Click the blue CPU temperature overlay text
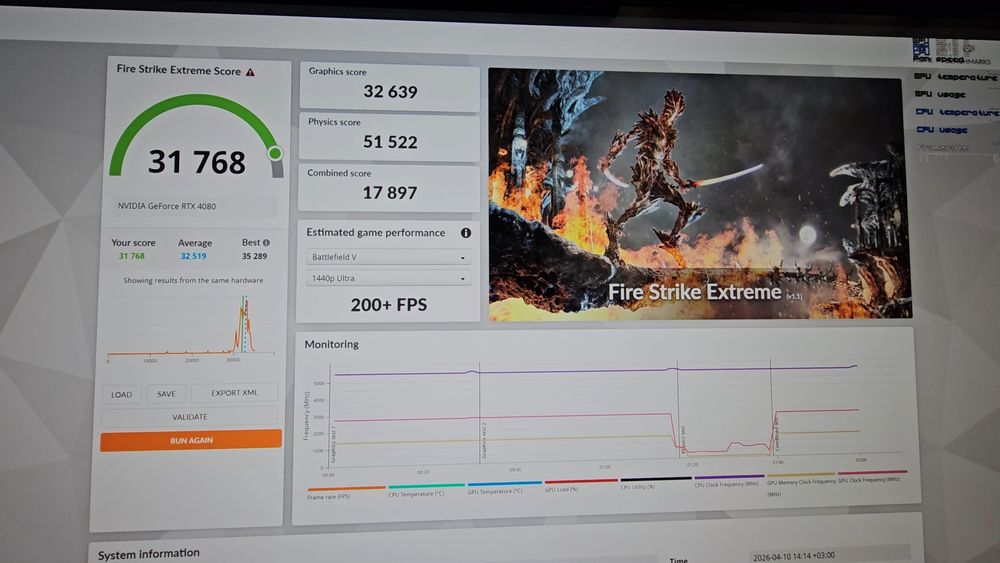The width and height of the screenshot is (1000, 563). [957, 112]
